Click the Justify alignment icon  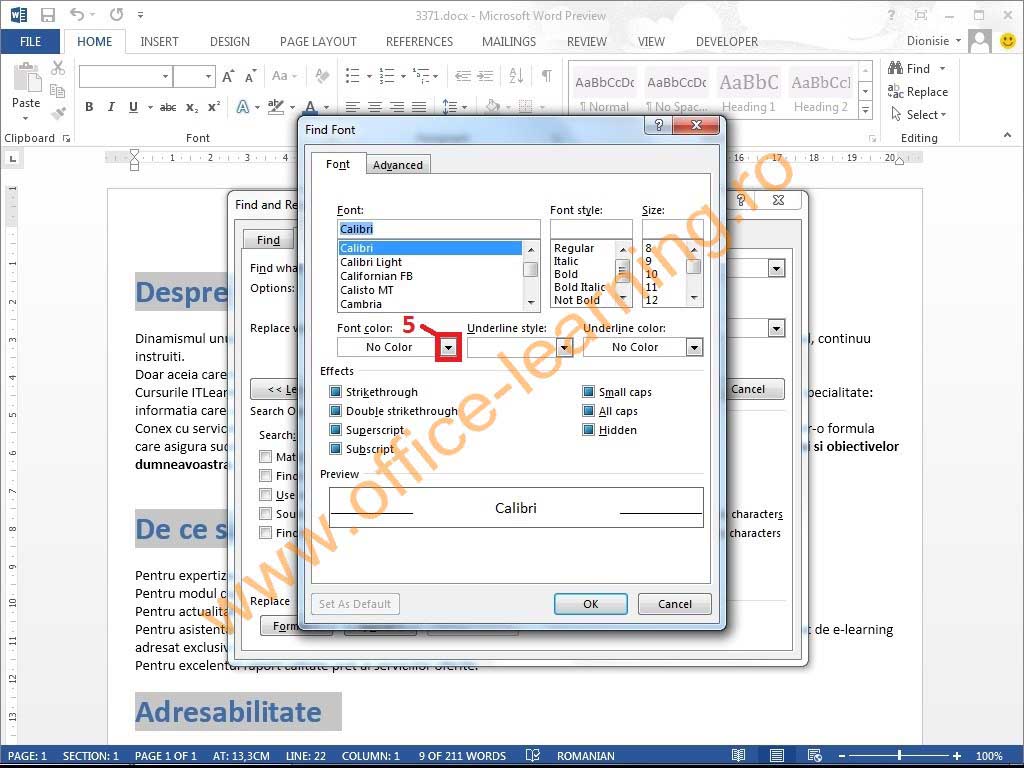click(419, 107)
